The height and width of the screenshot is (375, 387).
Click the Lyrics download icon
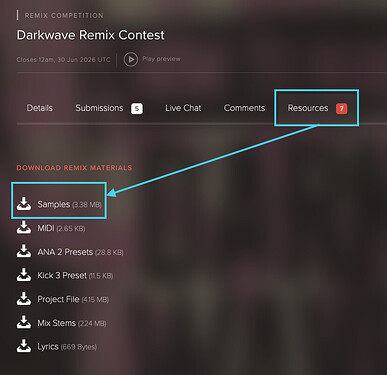click(x=24, y=346)
